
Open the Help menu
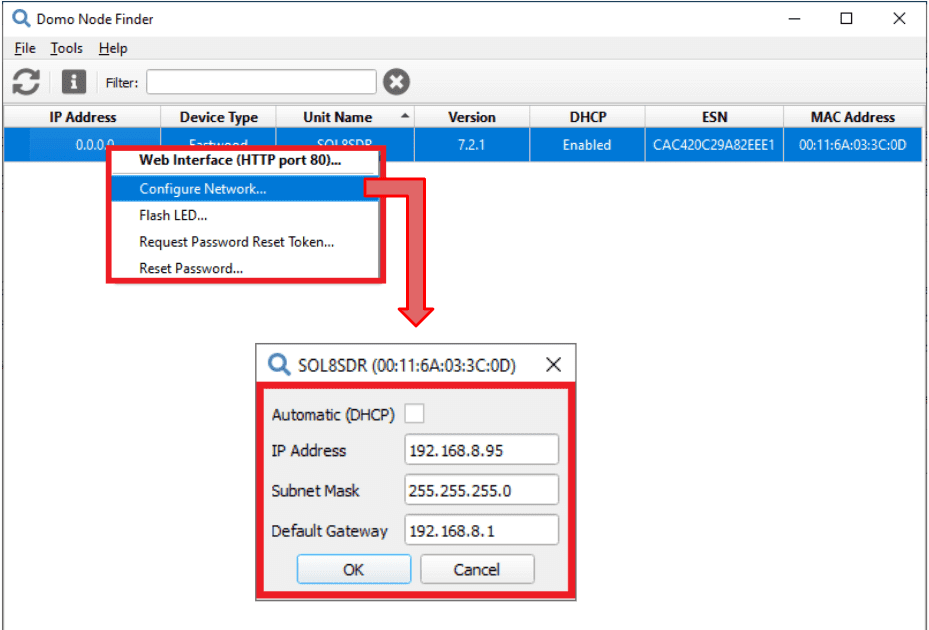[x=113, y=48]
